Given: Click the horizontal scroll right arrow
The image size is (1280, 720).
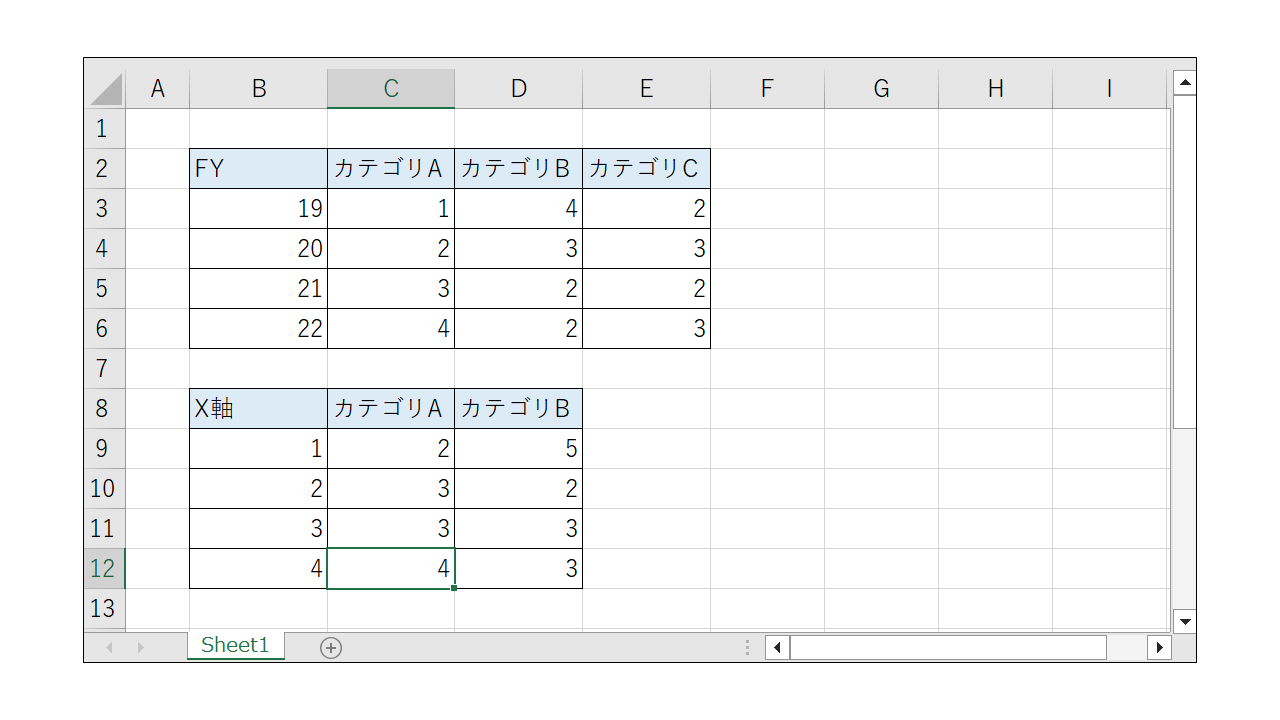Looking at the screenshot, I should pyautogui.click(x=1159, y=647).
